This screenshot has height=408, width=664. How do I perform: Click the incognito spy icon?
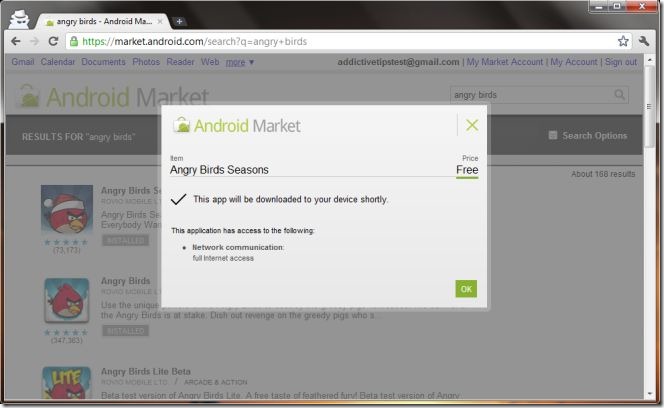tap(19, 20)
